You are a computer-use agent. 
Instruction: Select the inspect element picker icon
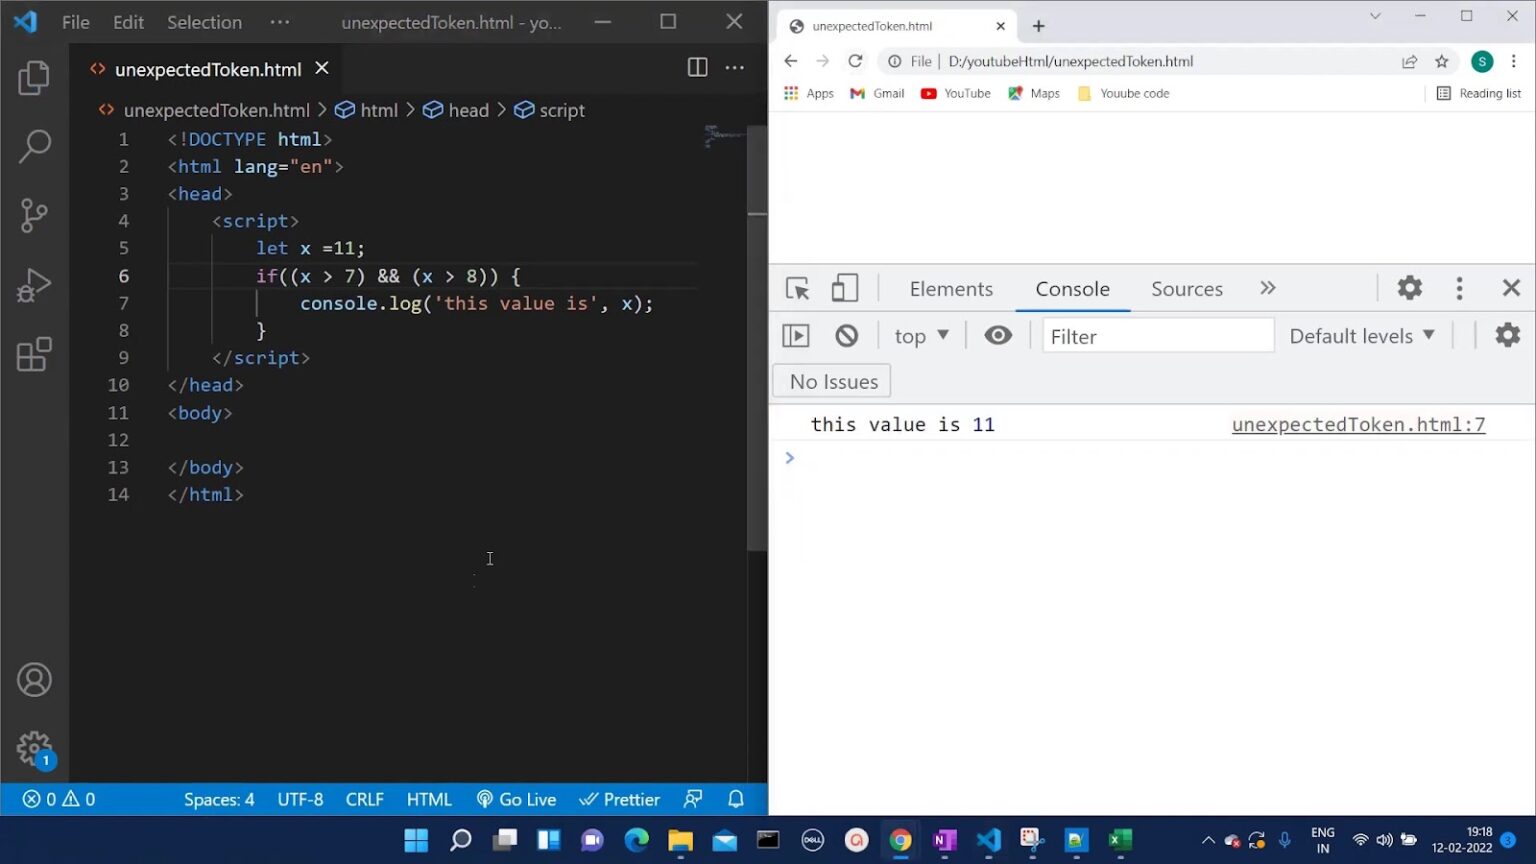tap(797, 289)
